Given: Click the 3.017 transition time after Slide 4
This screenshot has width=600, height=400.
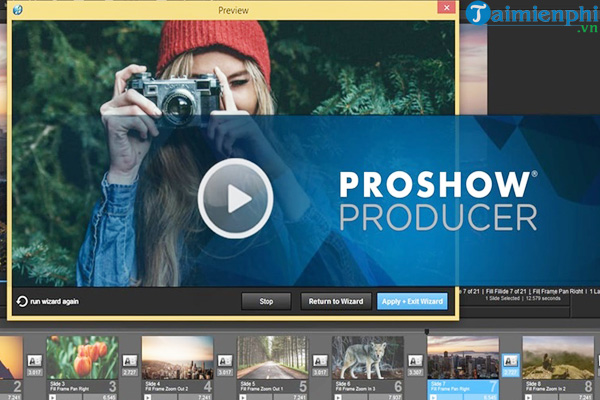Looking at the screenshot, I should coord(225,372).
